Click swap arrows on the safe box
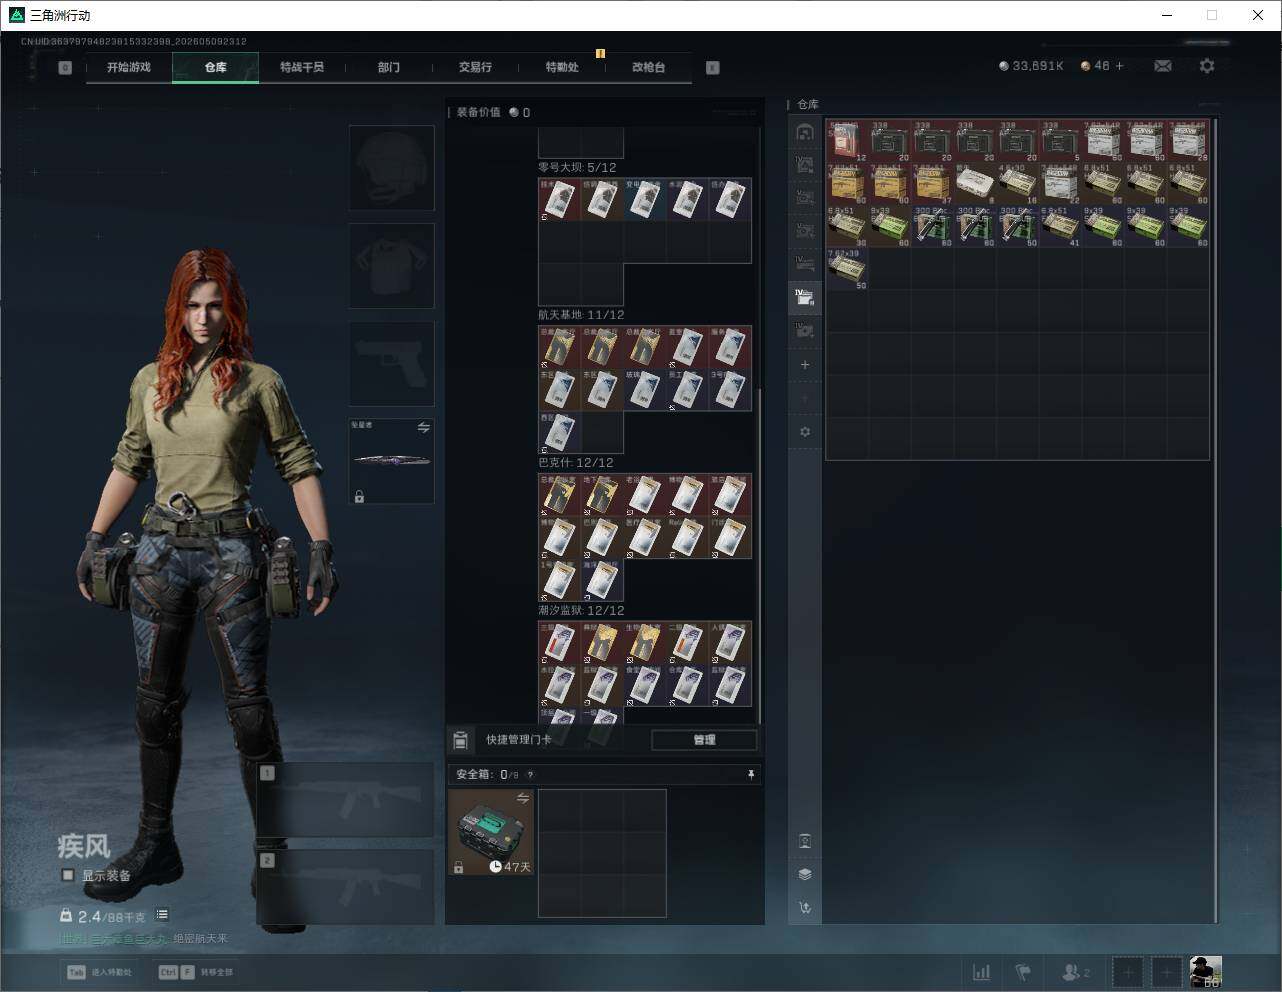1282x992 pixels. pyautogui.click(x=523, y=798)
